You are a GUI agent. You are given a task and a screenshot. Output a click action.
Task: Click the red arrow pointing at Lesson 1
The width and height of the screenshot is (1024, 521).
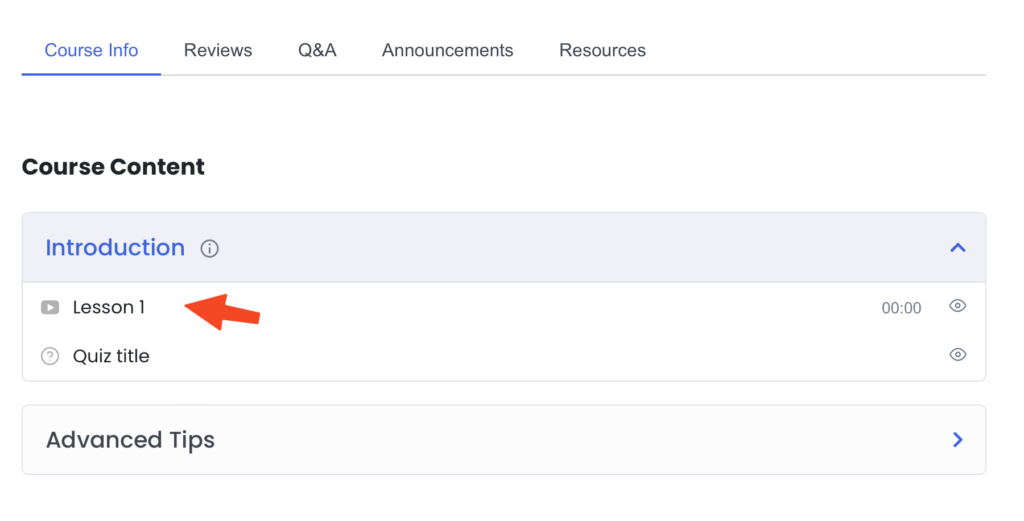[x=222, y=311]
